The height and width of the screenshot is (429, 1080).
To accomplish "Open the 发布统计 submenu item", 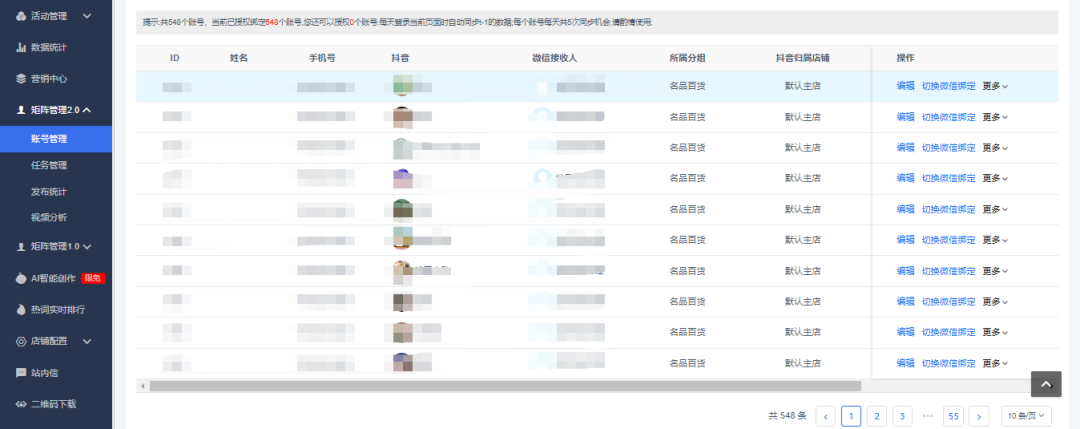I will click(49, 191).
